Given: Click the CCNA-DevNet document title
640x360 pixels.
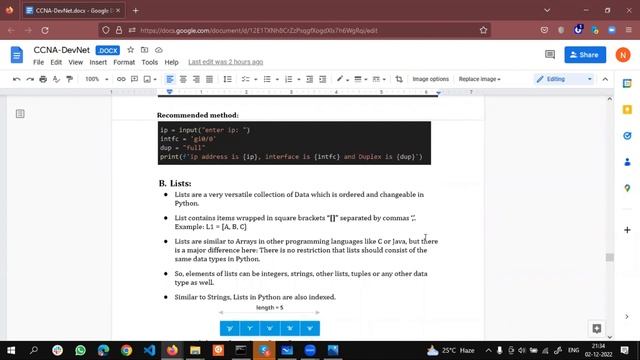Looking at the screenshot, I should pyautogui.click(x=62, y=50).
